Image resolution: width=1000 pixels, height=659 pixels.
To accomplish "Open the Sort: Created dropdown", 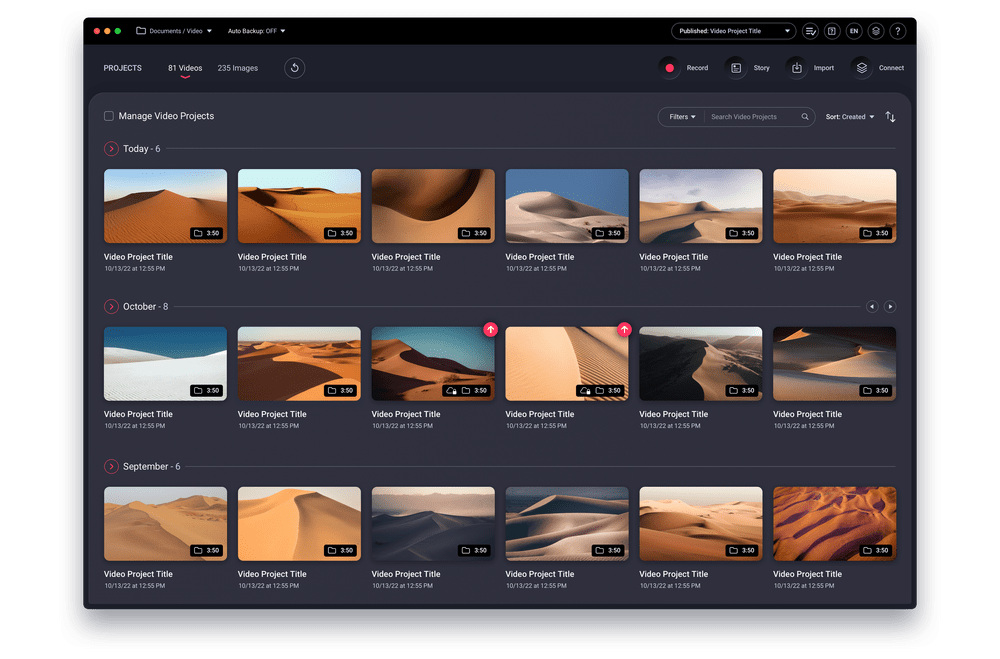I will click(x=849, y=116).
